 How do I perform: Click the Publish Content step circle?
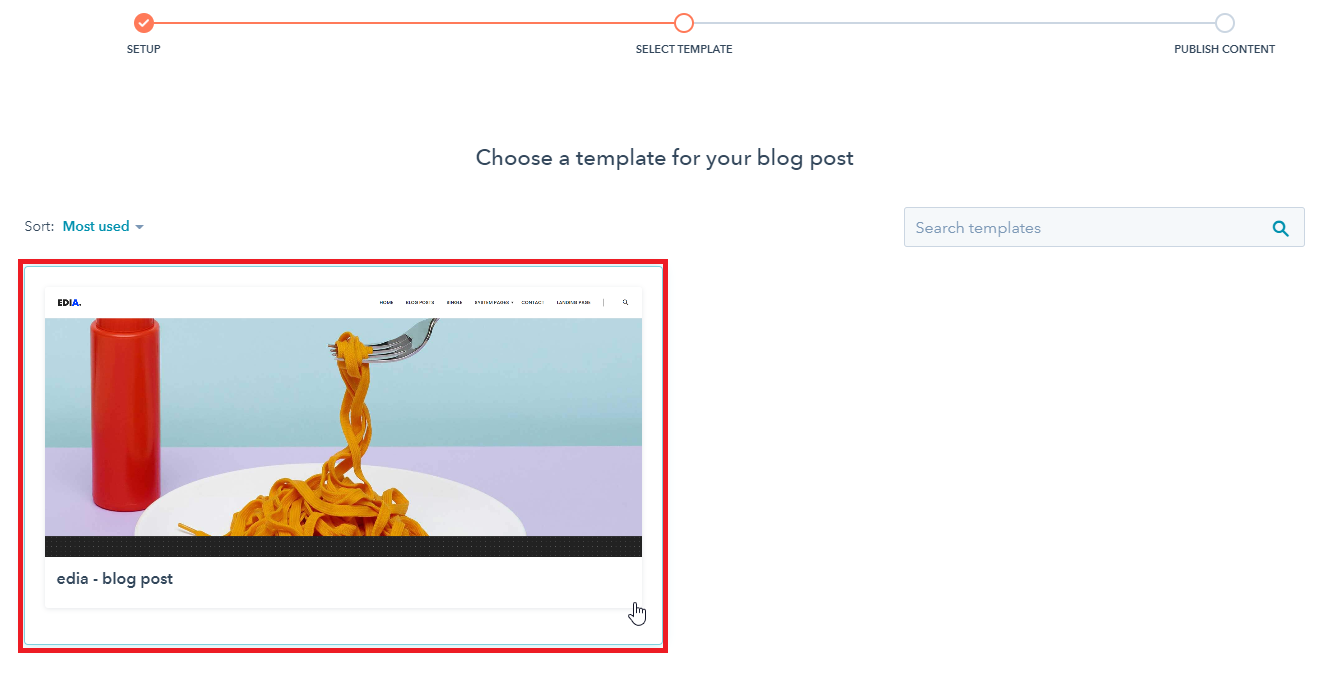tap(1225, 23)
